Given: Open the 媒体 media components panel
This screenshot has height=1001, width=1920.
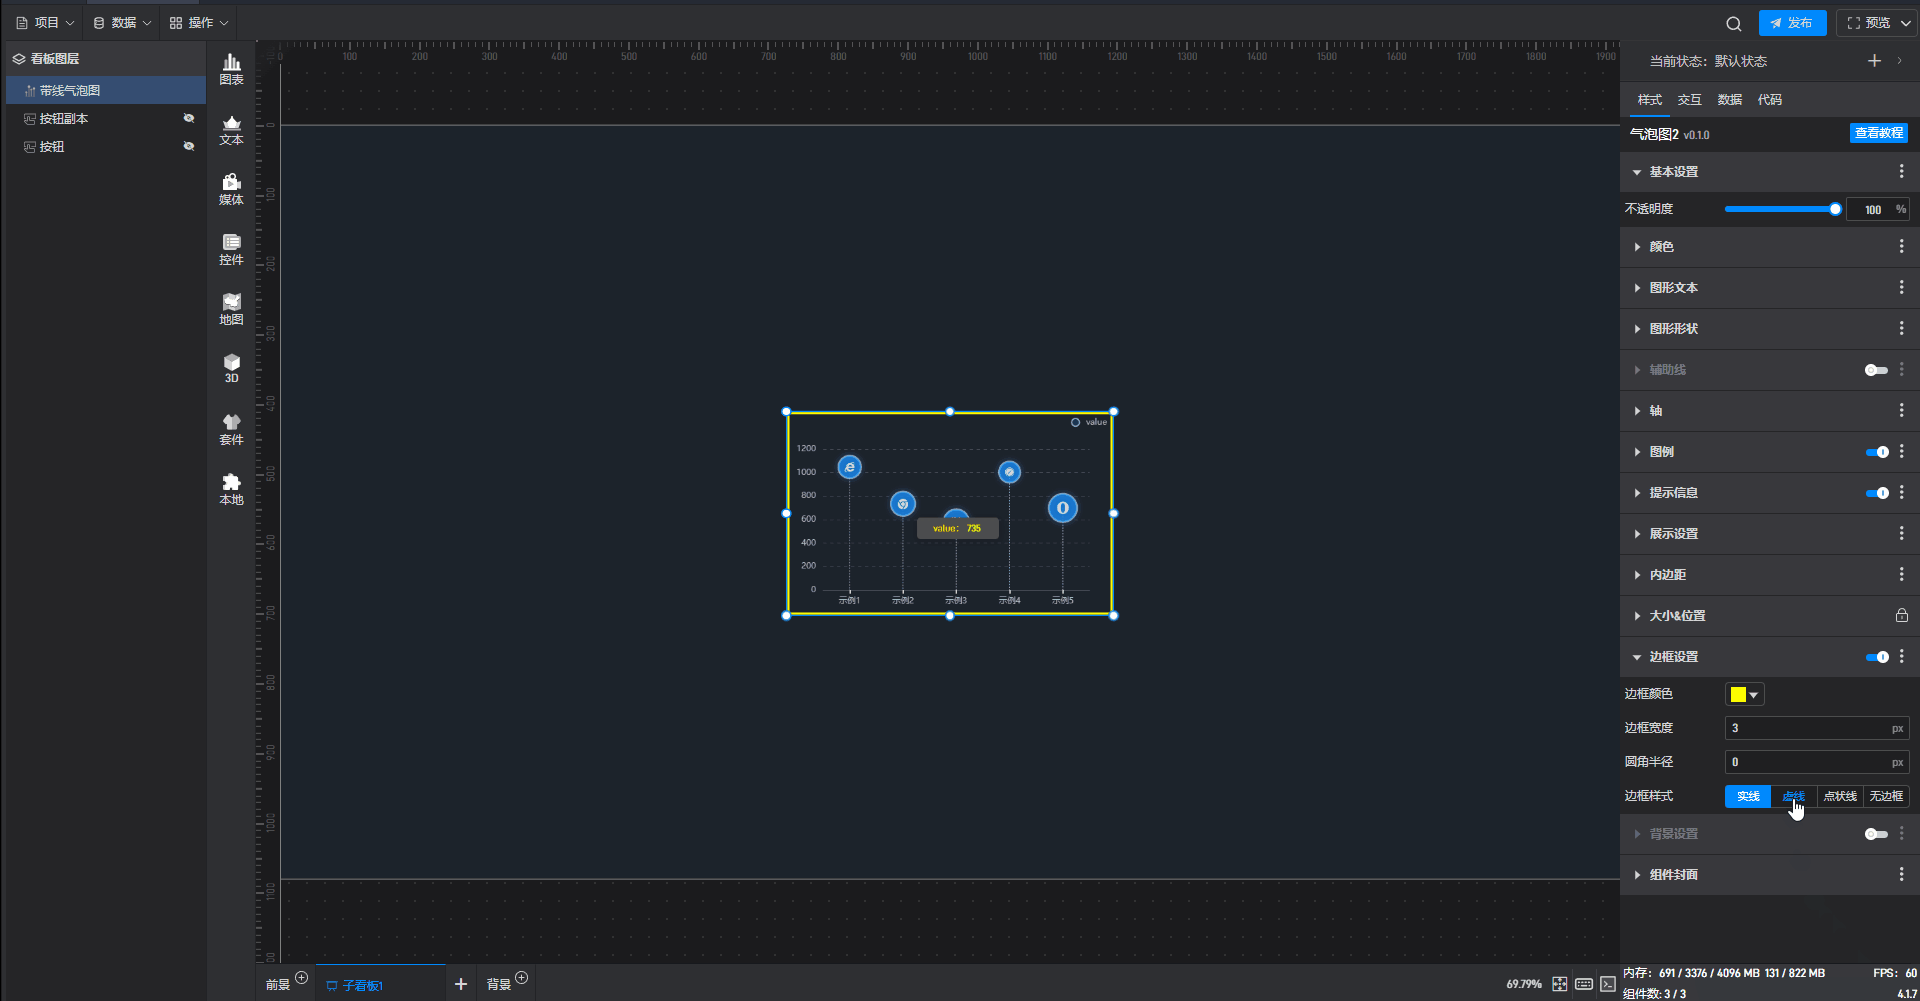Looking at the screenshot, I should 231,189.
